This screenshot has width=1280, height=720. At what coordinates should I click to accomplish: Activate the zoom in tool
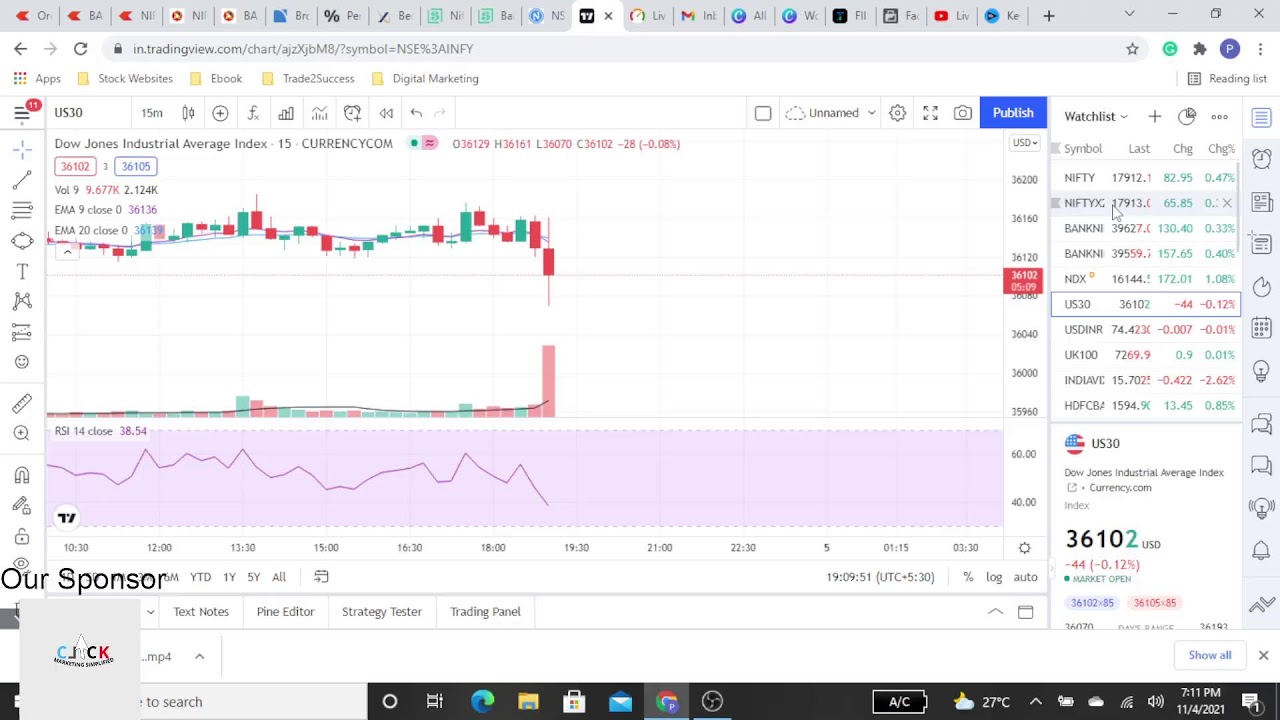click(x=22, y=433)
